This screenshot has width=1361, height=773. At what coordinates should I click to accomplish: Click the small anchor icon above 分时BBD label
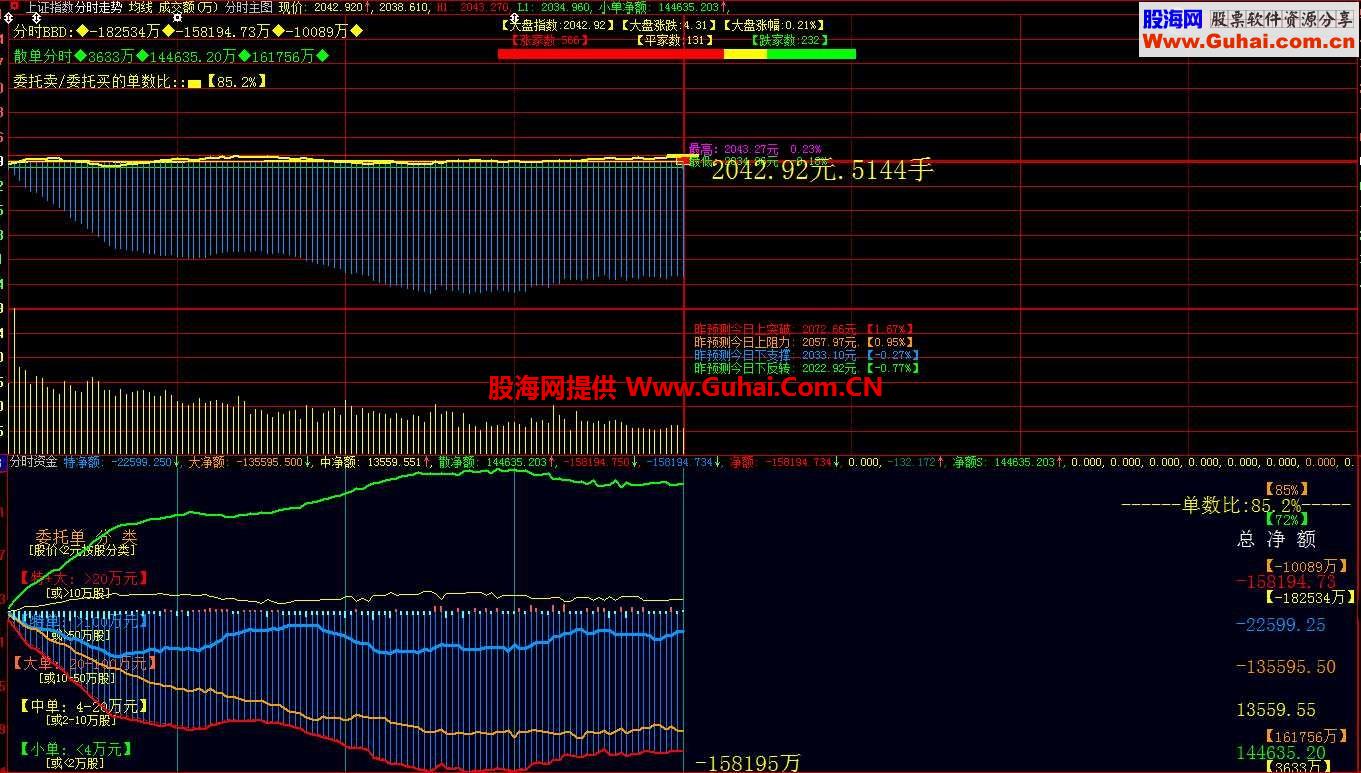34,18
